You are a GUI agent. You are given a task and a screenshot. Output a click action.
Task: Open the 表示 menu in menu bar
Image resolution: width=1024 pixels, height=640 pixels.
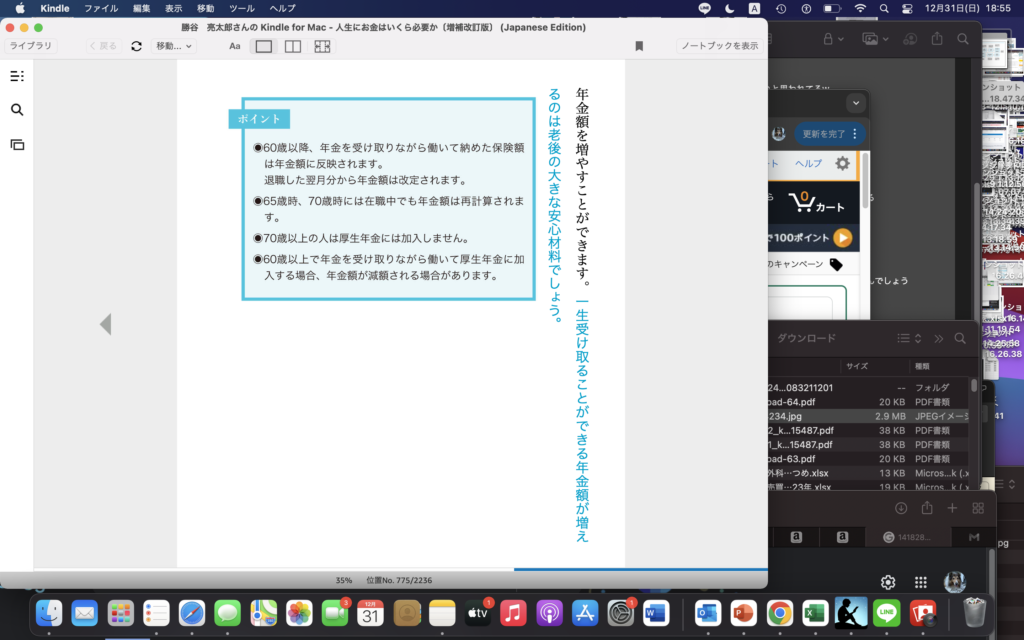174,8
